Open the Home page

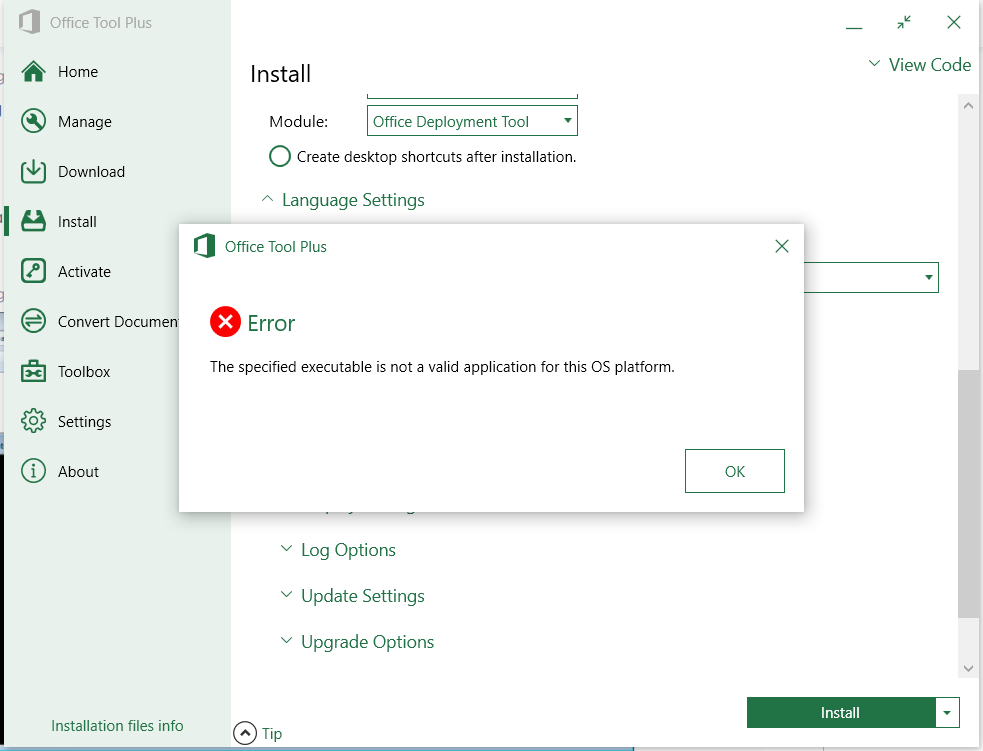(78, 72)
